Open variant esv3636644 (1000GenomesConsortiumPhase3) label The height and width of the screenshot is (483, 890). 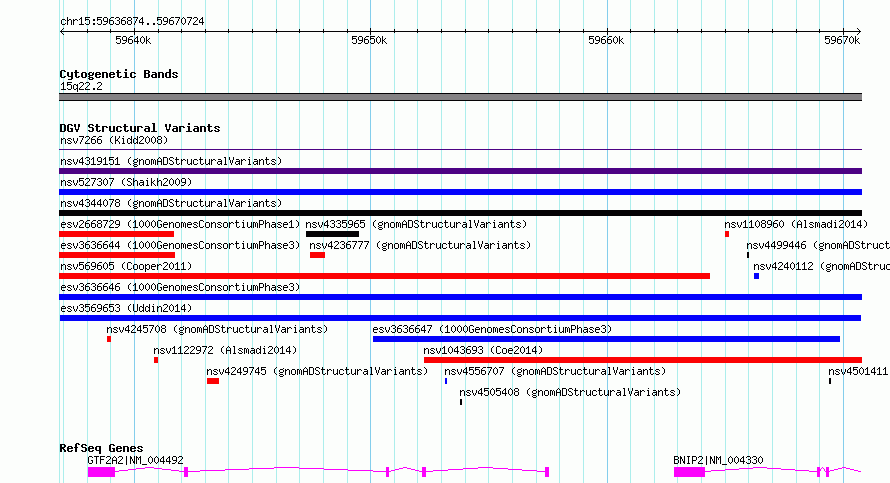(x=180, y=245)
